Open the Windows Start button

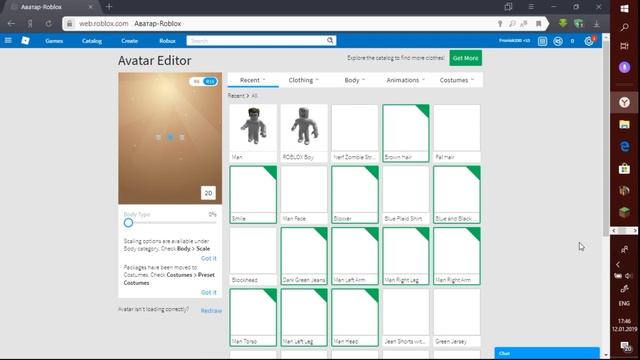624,9
